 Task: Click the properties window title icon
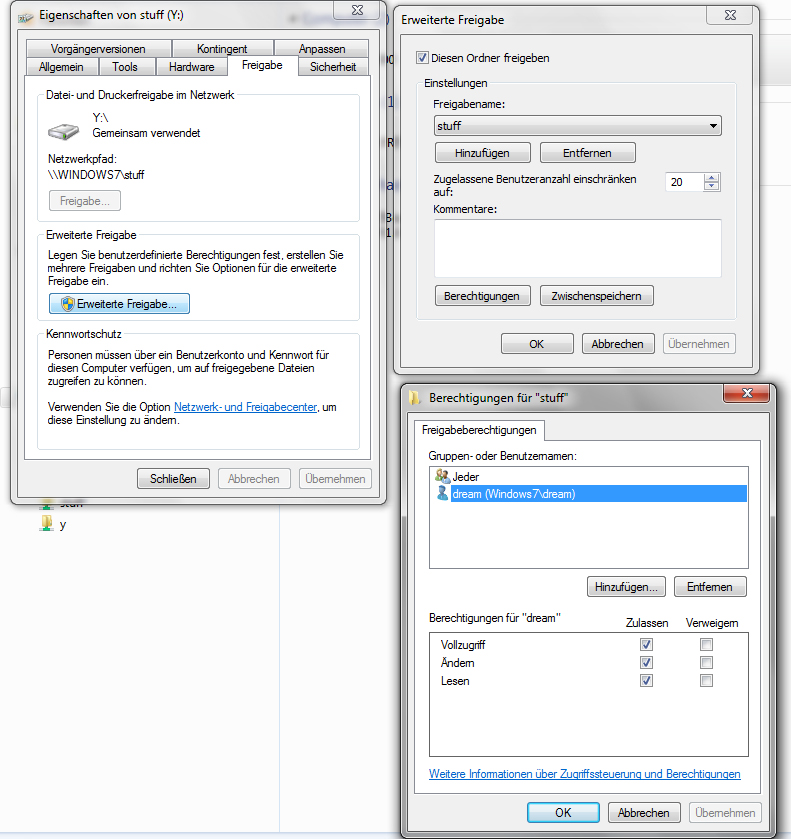coord(25,18)
